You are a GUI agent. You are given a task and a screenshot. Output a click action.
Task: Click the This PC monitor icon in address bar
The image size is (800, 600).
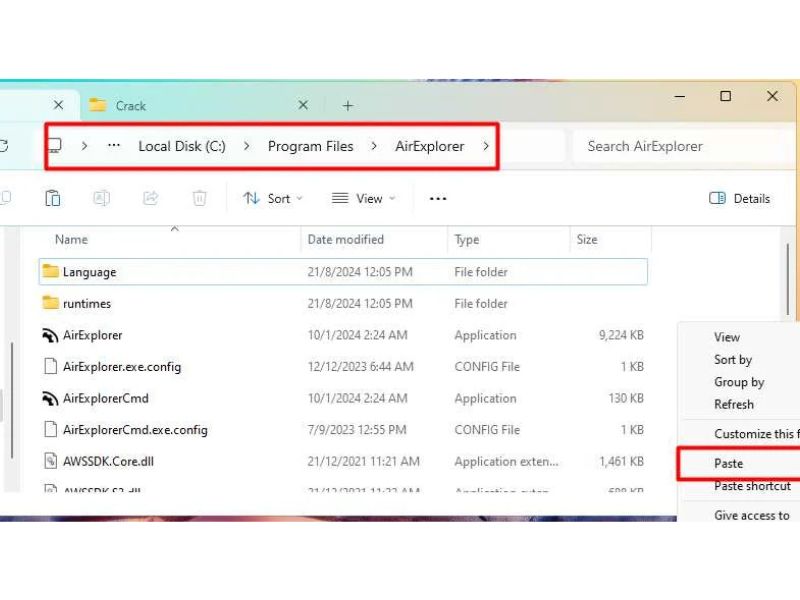(x=55, y=146)
